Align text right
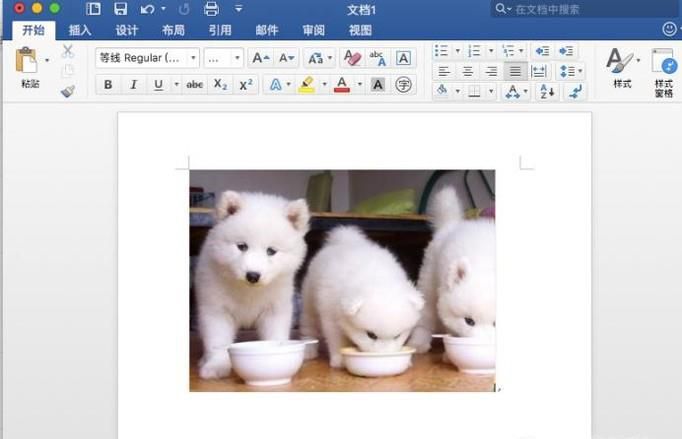This screenshot has width=682, height=439. click(491, 71)
